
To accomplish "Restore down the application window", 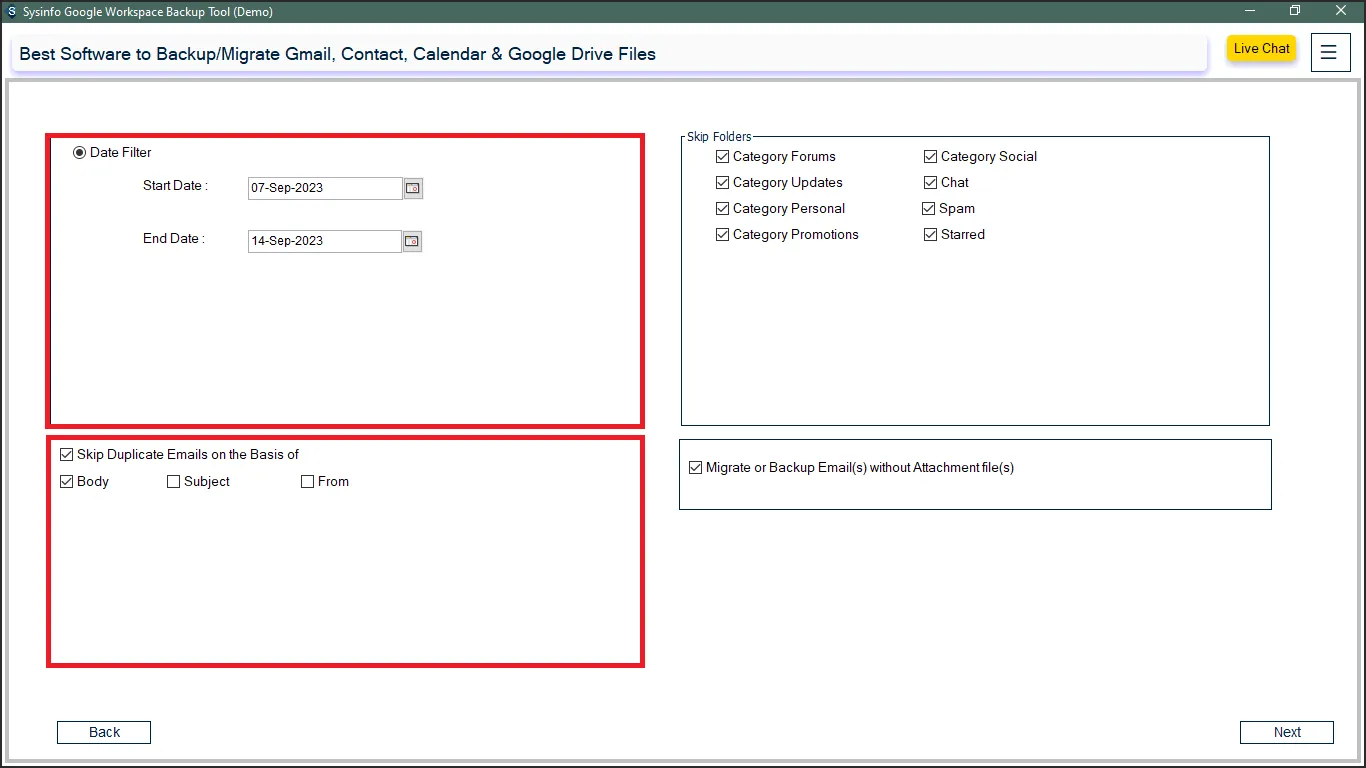I will coord(1295,11).
